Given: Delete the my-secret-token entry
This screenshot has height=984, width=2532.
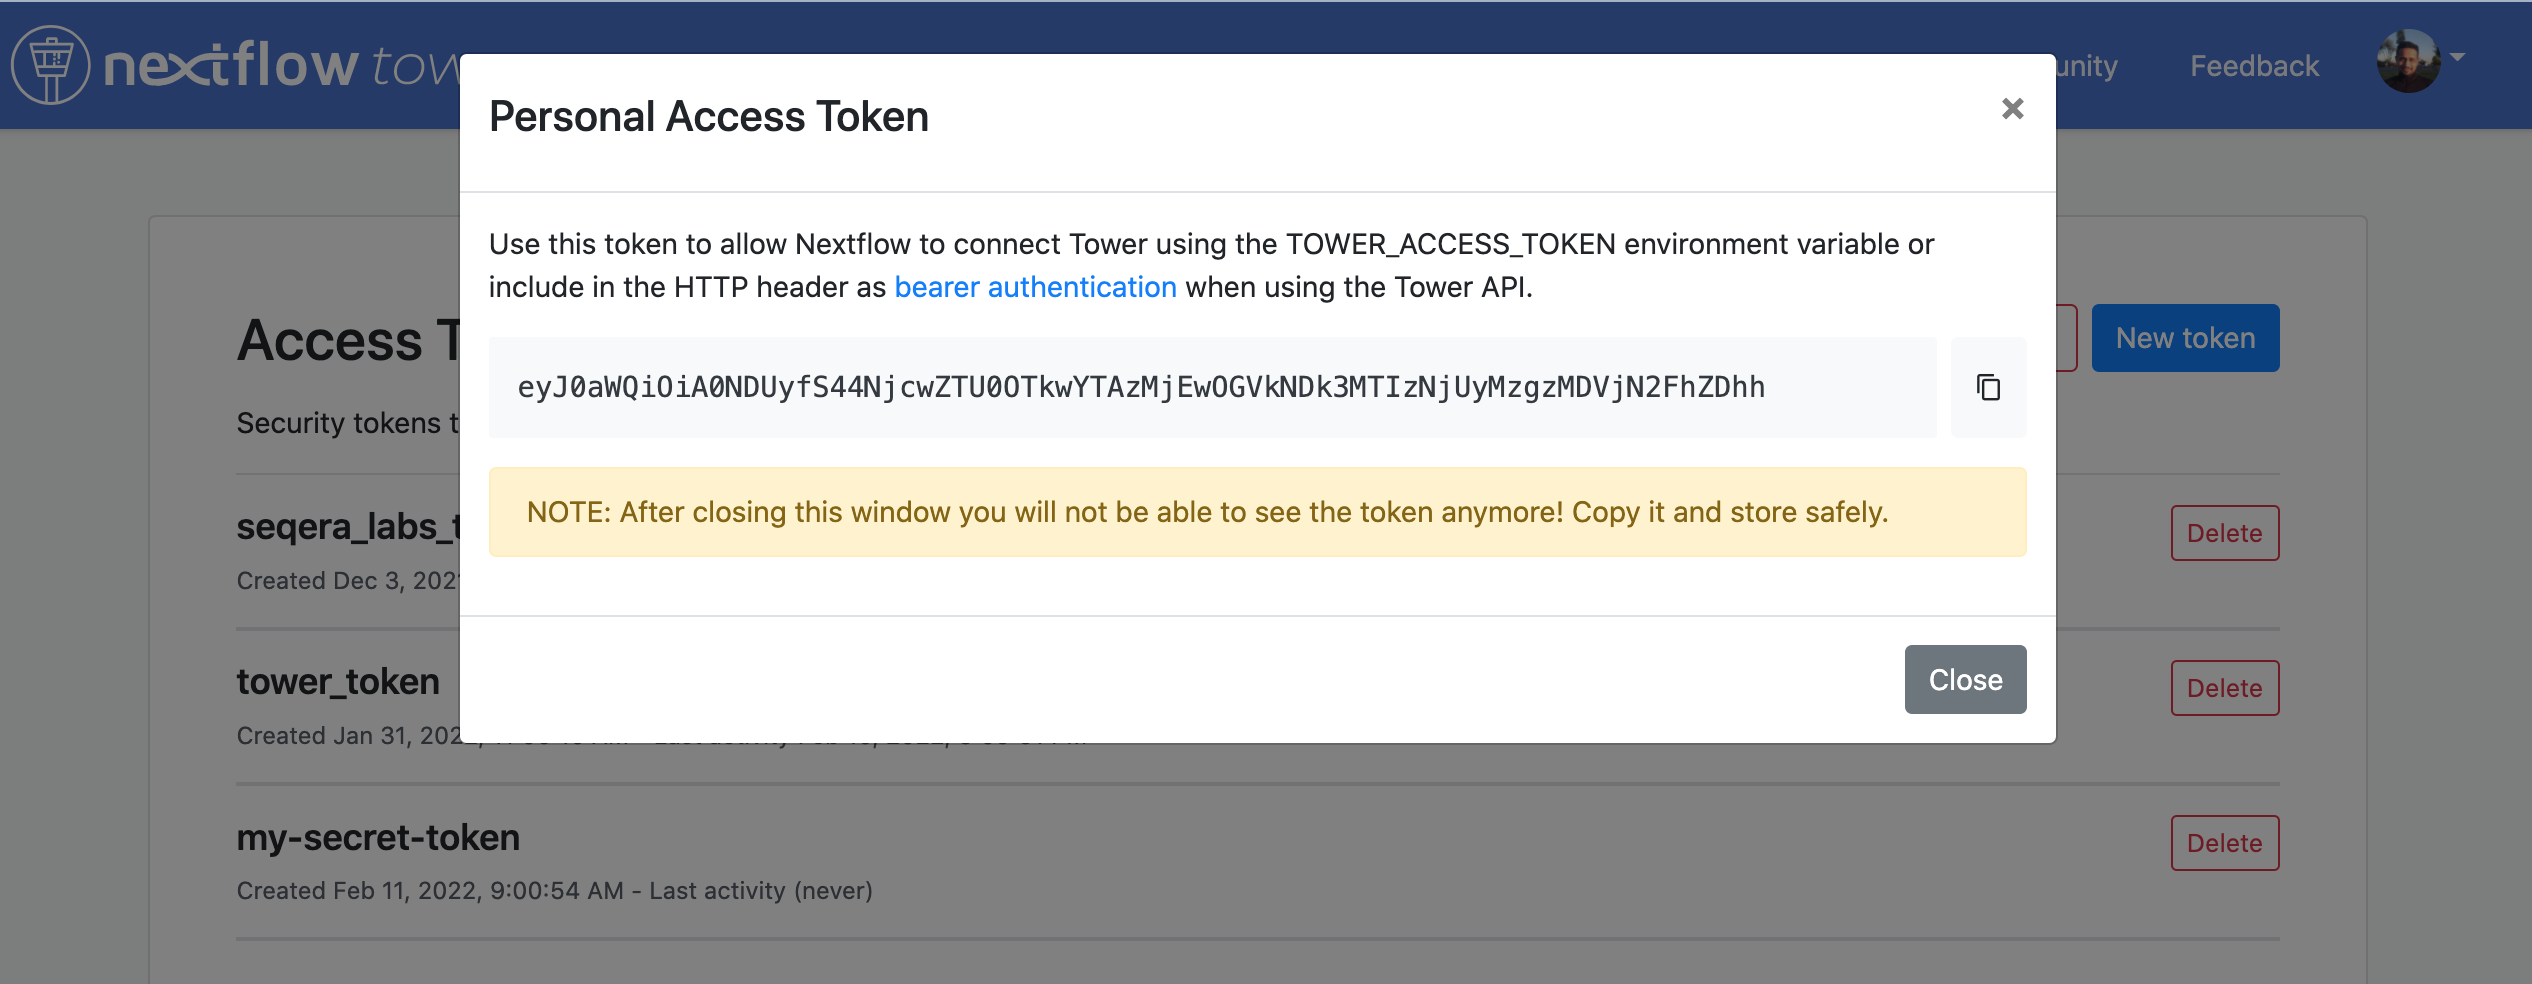Looking at the screenshot, I should [2225, 843].
